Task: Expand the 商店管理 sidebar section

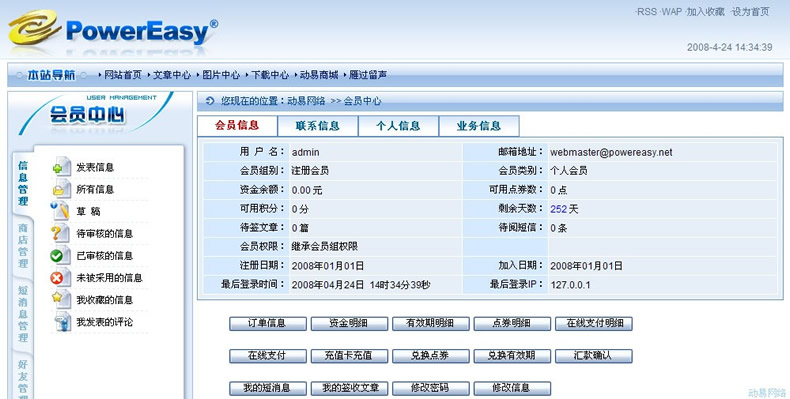Action: [23, 246]
